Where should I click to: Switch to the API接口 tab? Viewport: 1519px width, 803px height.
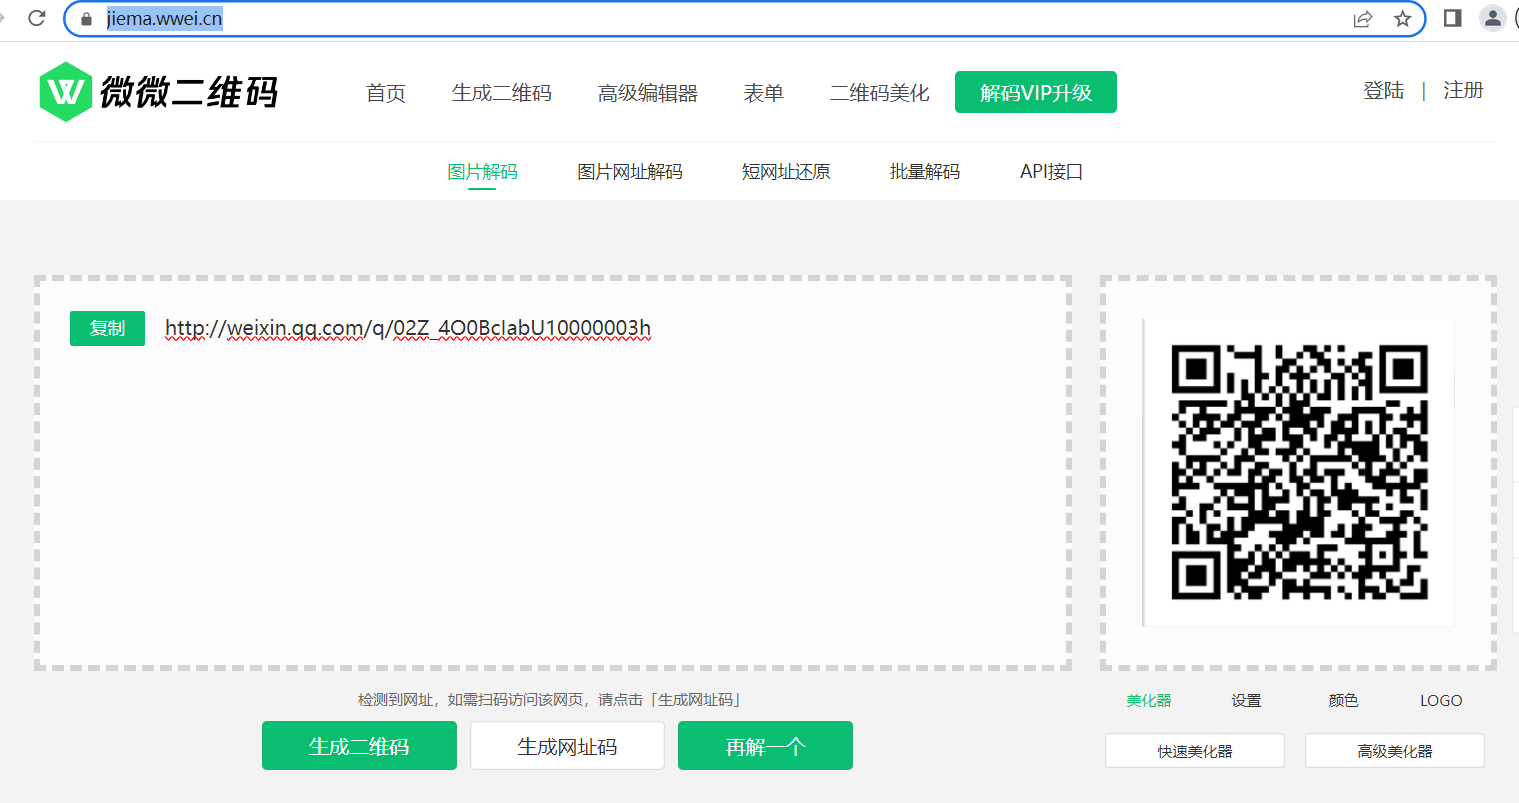1051,172
